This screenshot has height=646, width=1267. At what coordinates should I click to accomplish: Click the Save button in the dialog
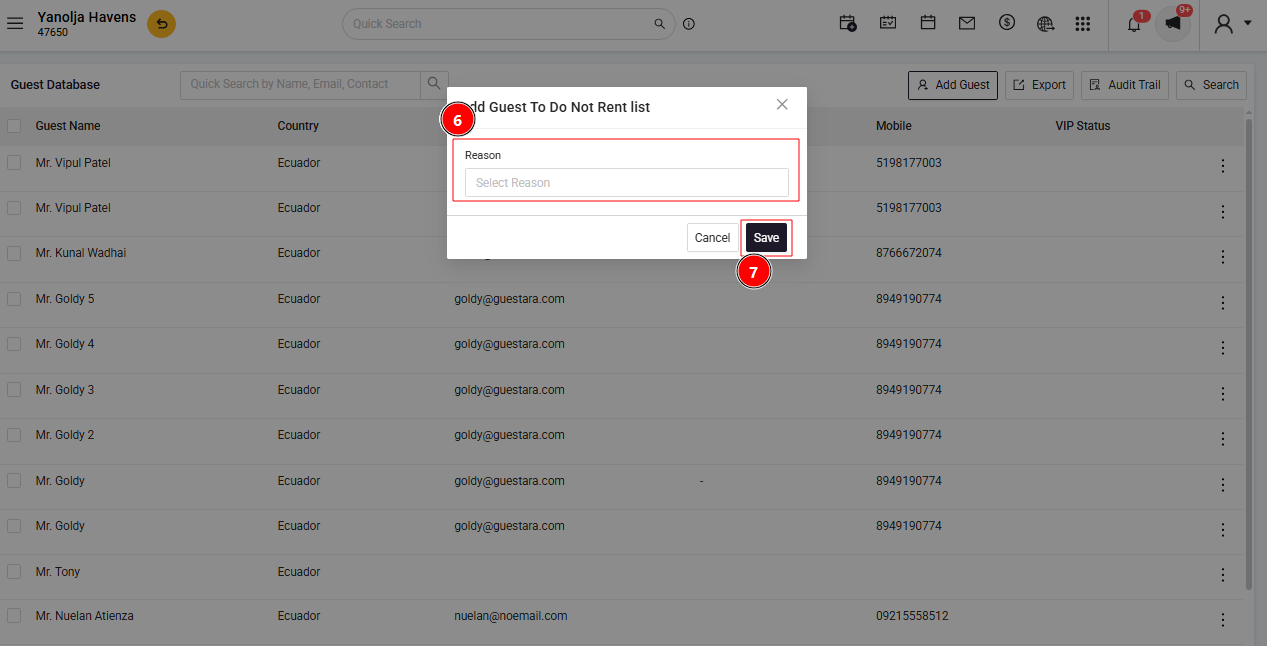click(x=766, y=238)
